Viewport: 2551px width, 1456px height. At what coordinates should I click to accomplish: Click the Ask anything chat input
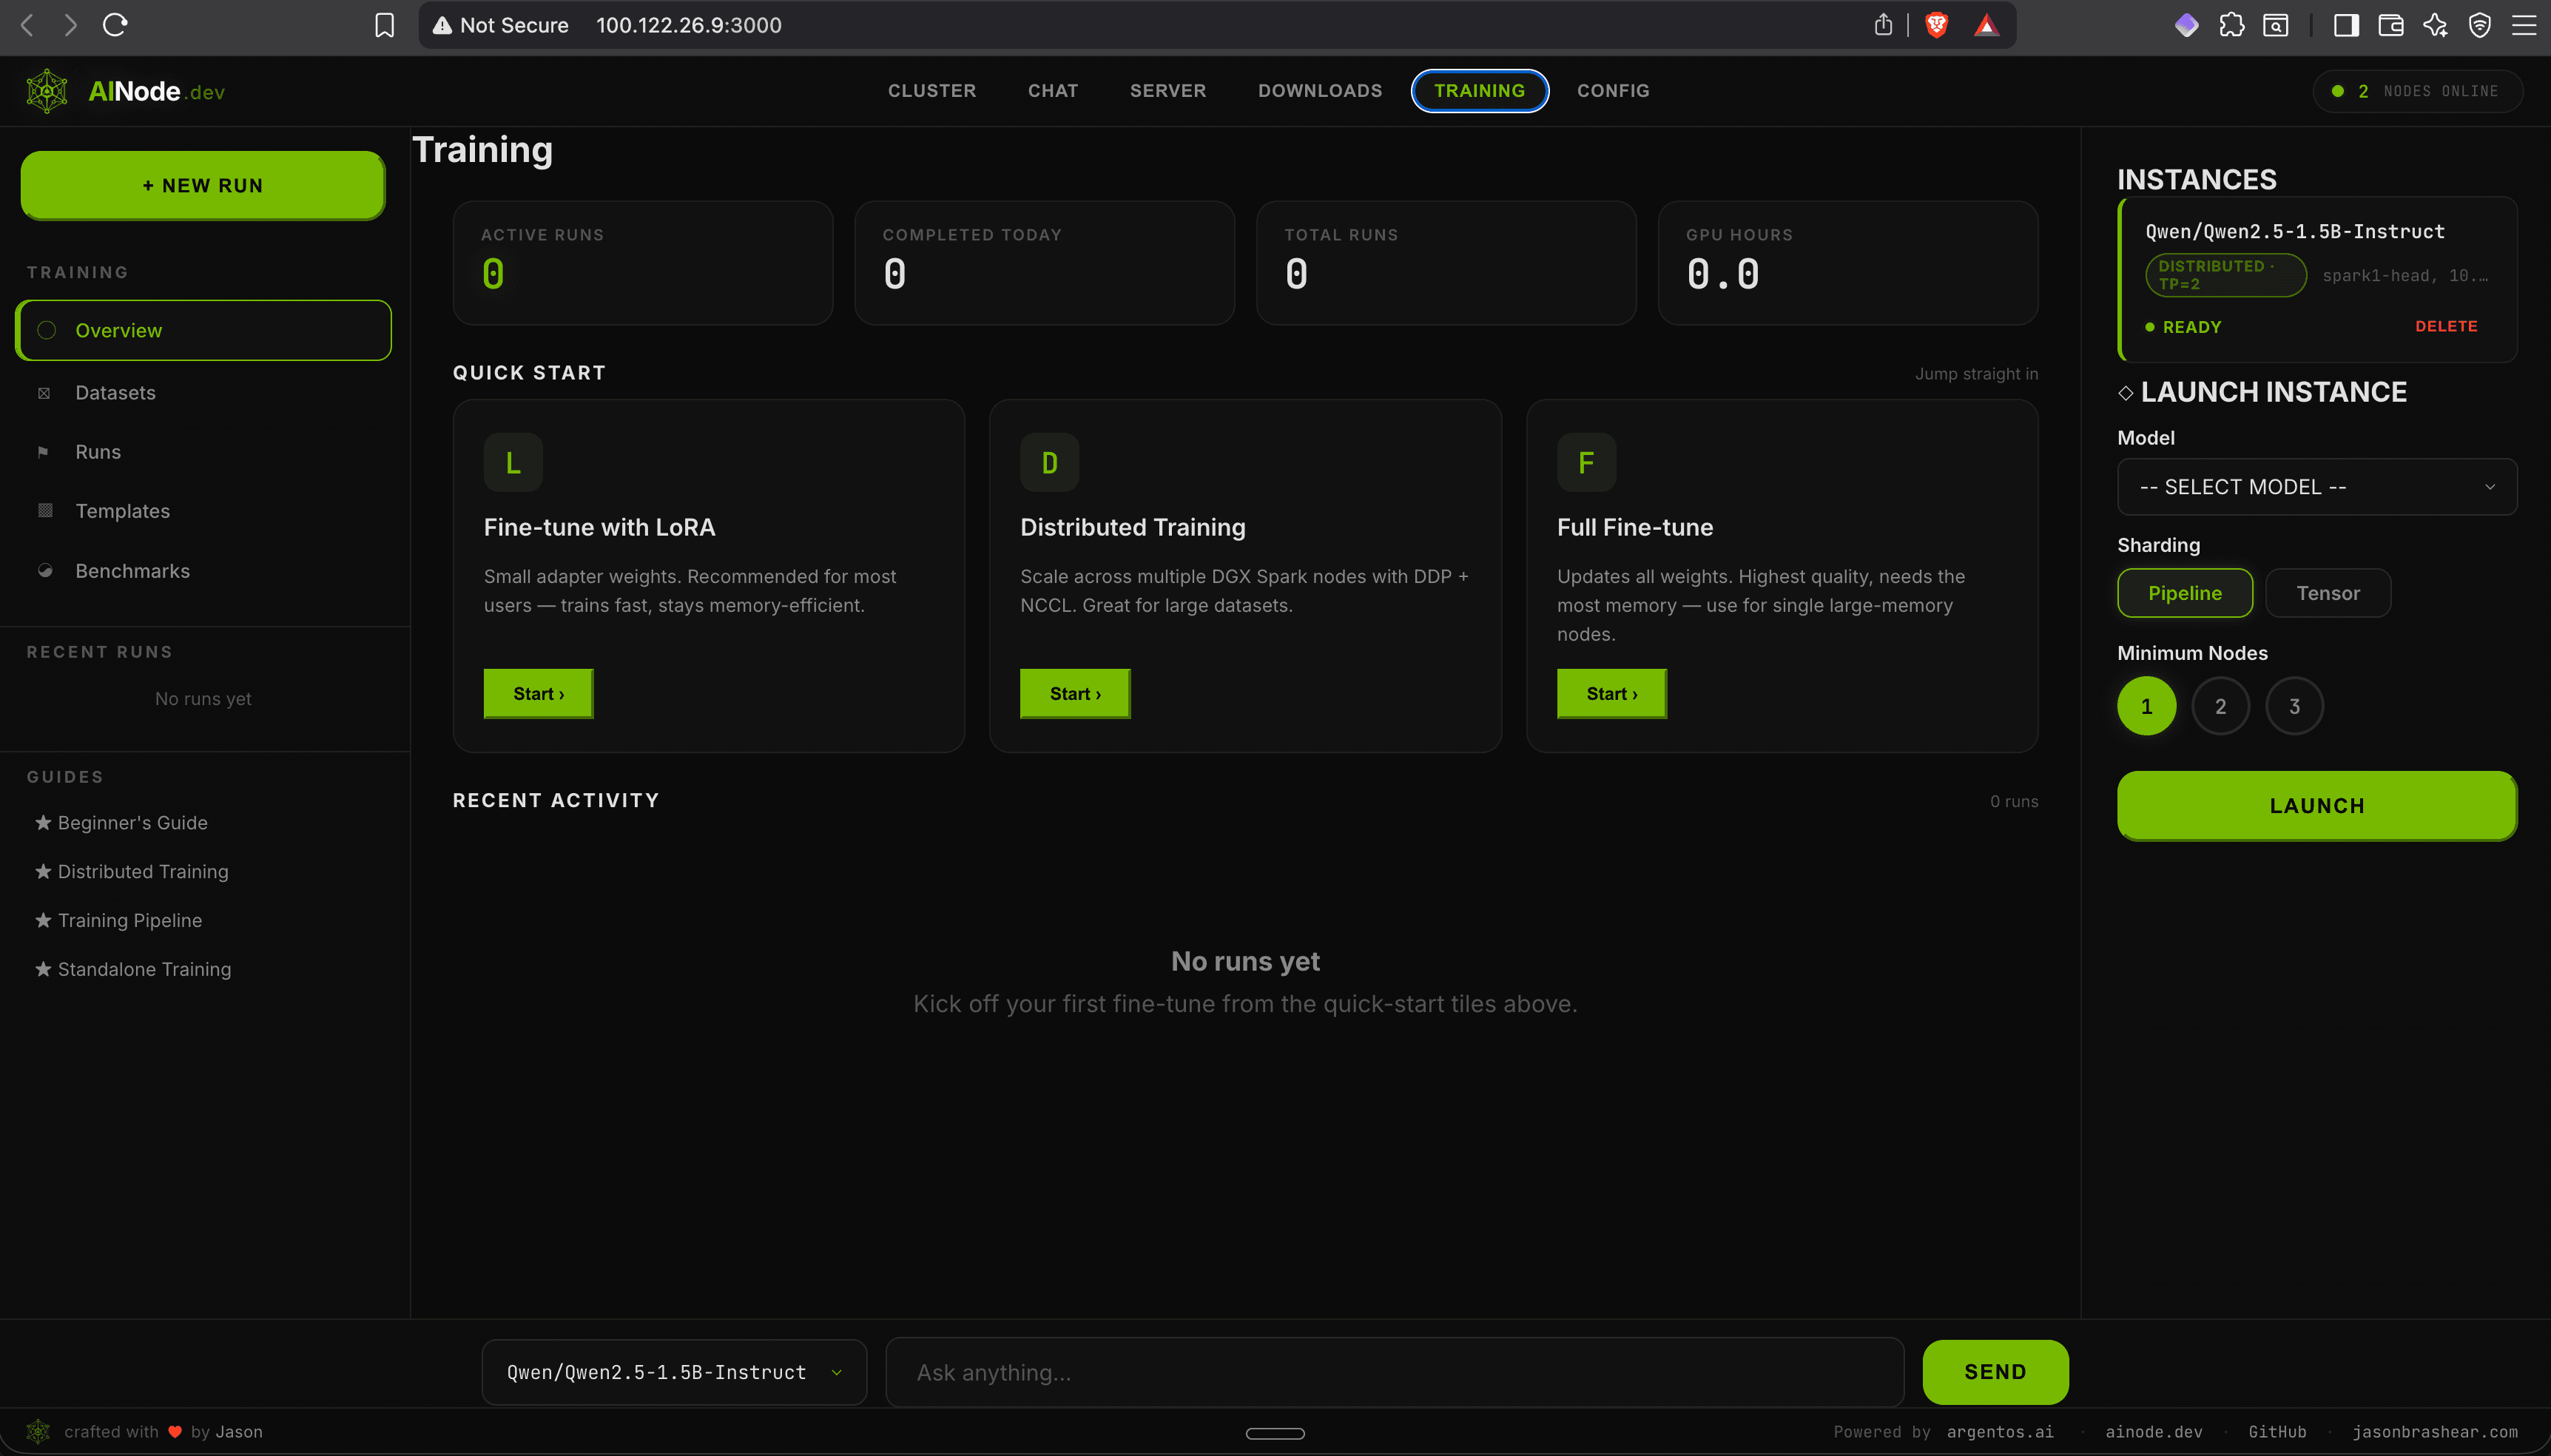(x=1394, y=1372)
